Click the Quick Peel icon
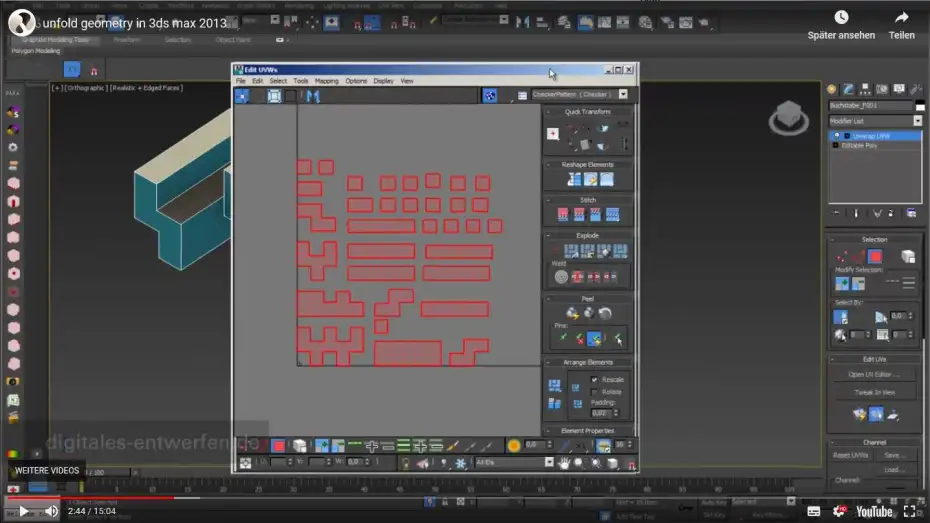The image size is (930, 523). pos(572,313)
